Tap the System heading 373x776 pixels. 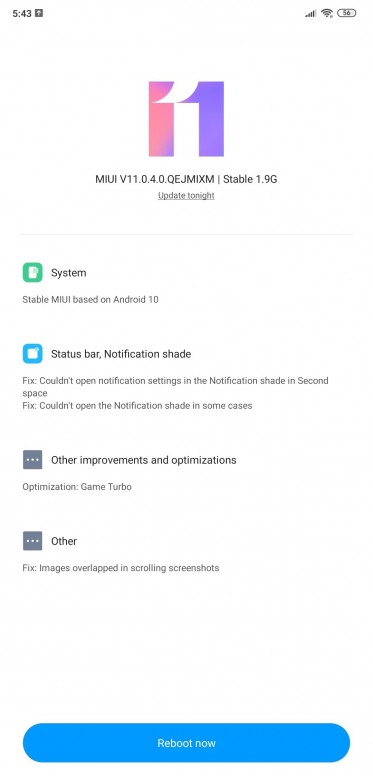point(68,273)
